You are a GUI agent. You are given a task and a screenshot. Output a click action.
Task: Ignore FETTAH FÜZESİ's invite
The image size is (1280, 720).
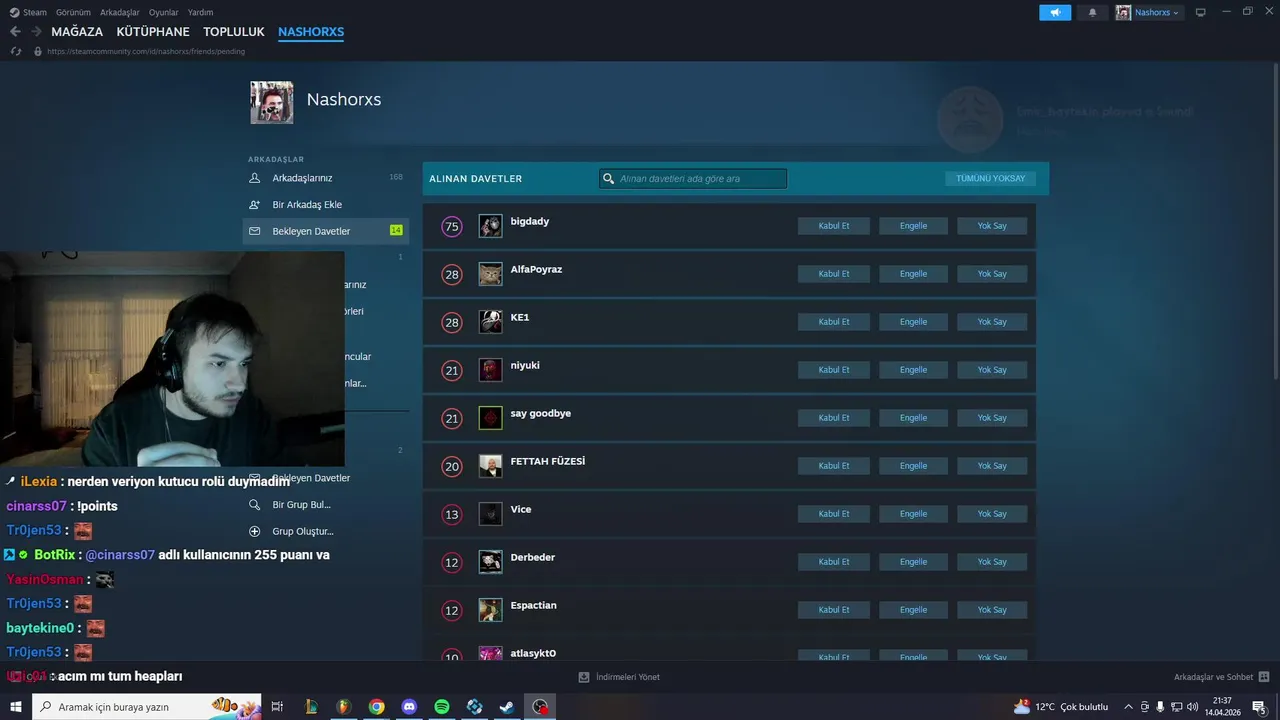(992, 466)
